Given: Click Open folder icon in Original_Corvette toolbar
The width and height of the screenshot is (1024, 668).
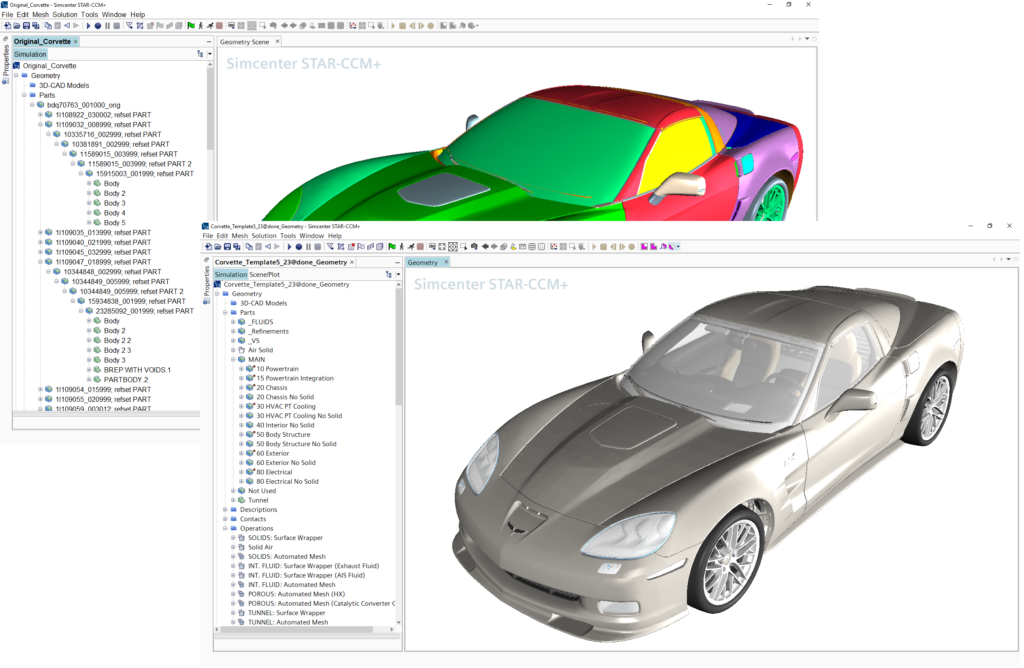Looking at the screenshot, I should 15,25.
